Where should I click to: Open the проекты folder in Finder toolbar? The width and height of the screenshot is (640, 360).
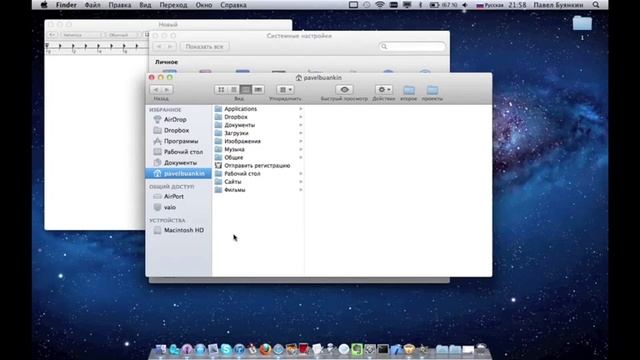pyautogui.click(x=432, y=90)
